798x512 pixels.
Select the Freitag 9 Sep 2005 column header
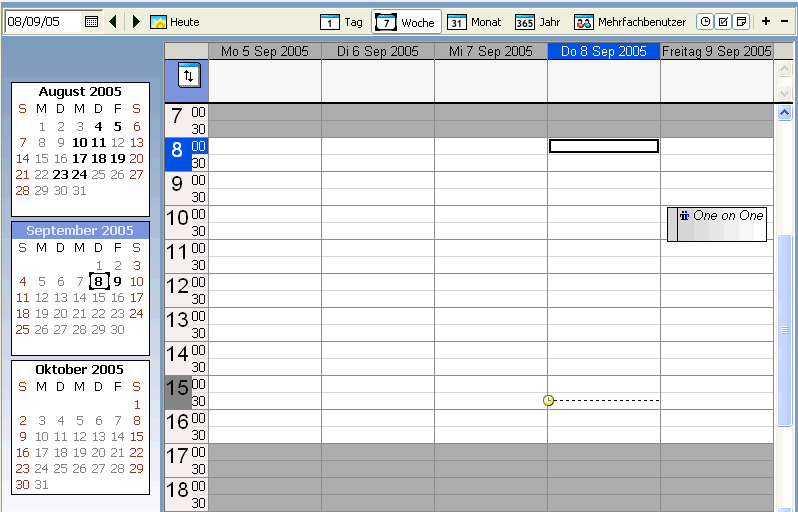[717, 51]
